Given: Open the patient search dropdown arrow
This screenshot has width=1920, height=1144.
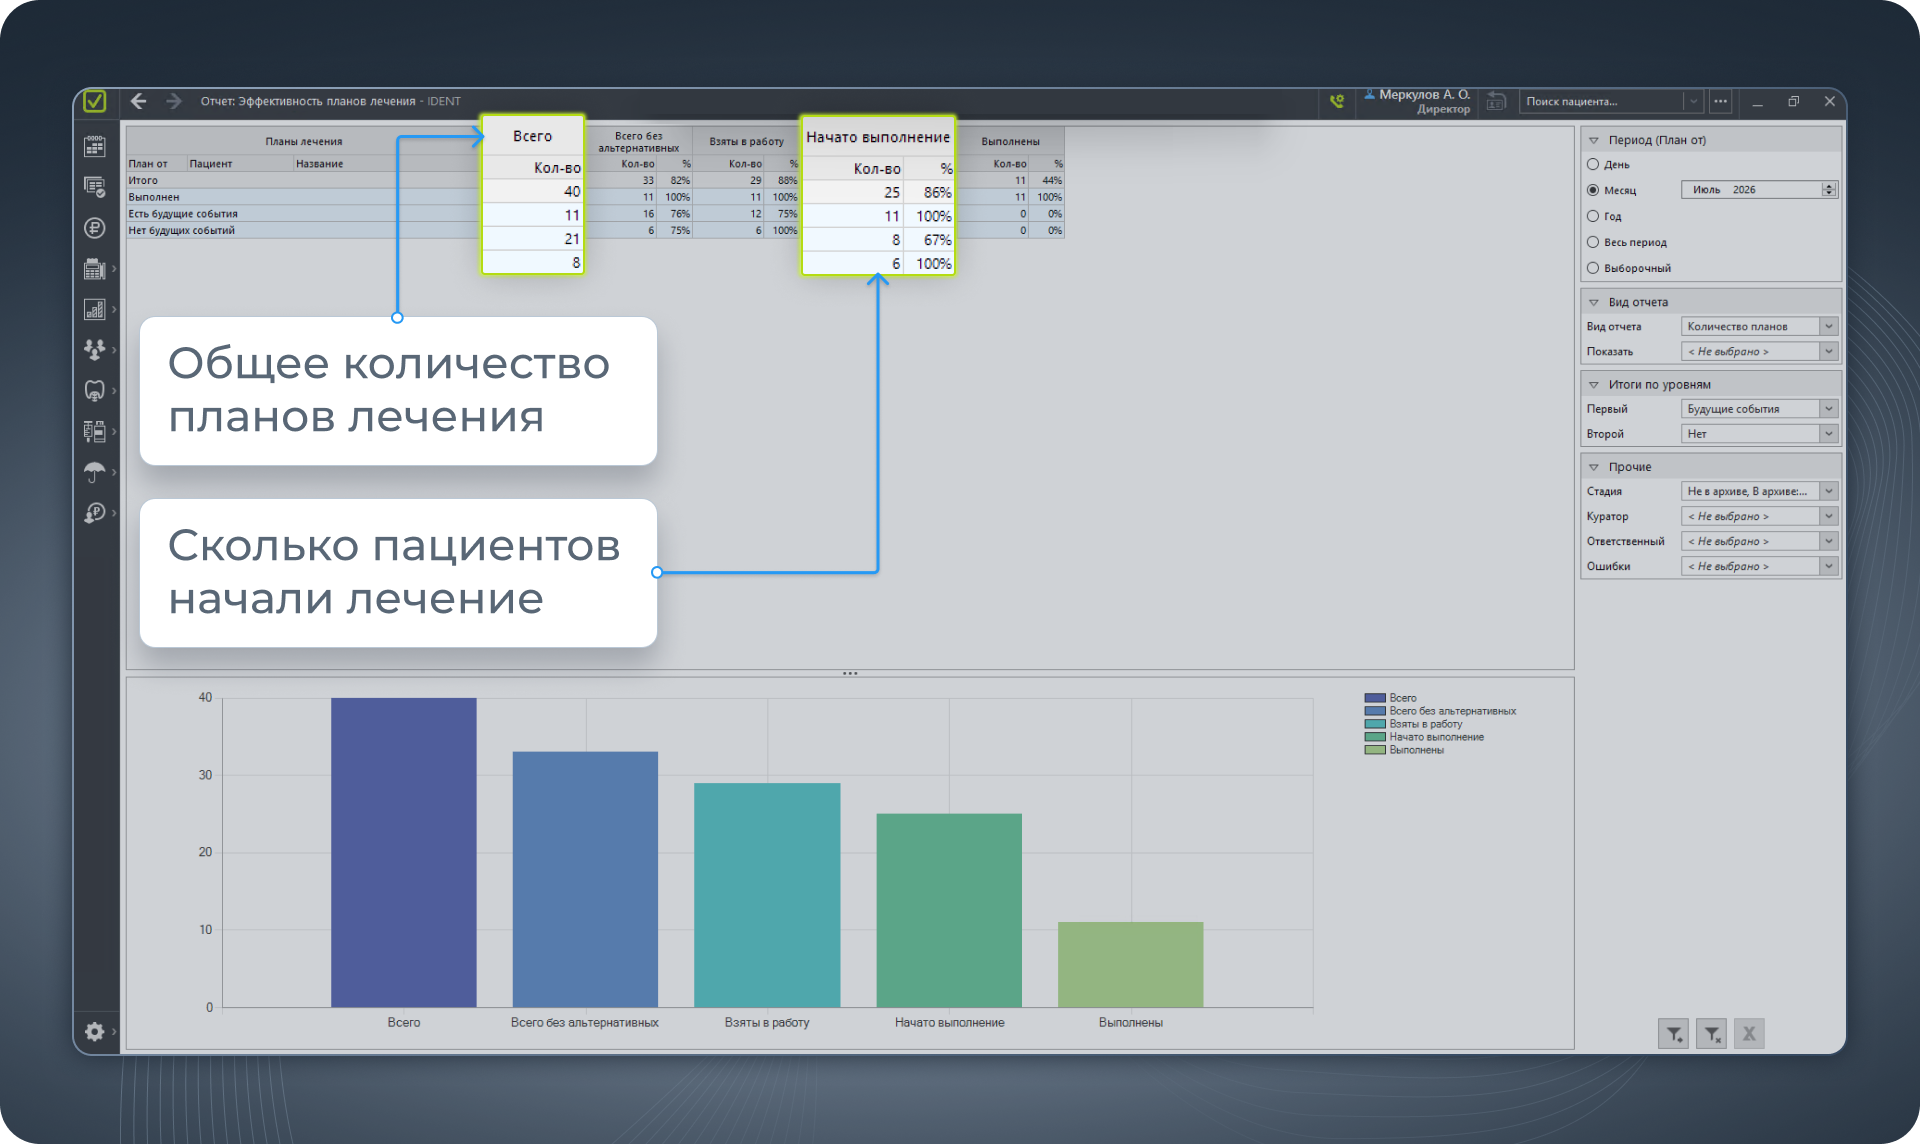Looking at the screenshot, I should 1693,101.
